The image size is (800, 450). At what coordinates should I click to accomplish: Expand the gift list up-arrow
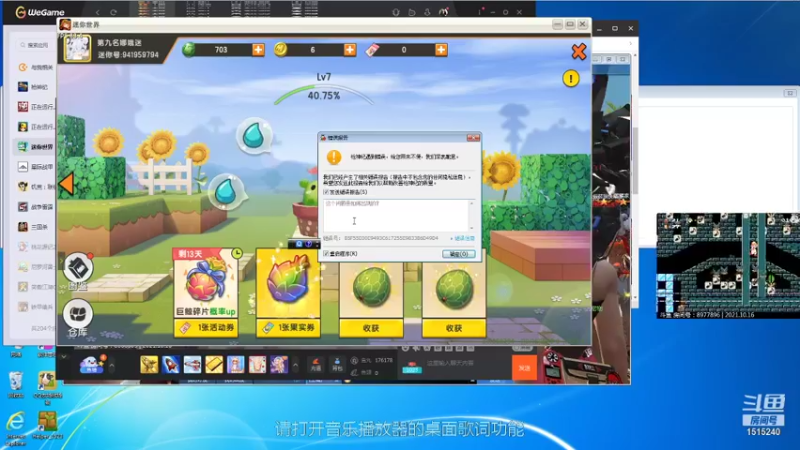click(x=295, y=365)
